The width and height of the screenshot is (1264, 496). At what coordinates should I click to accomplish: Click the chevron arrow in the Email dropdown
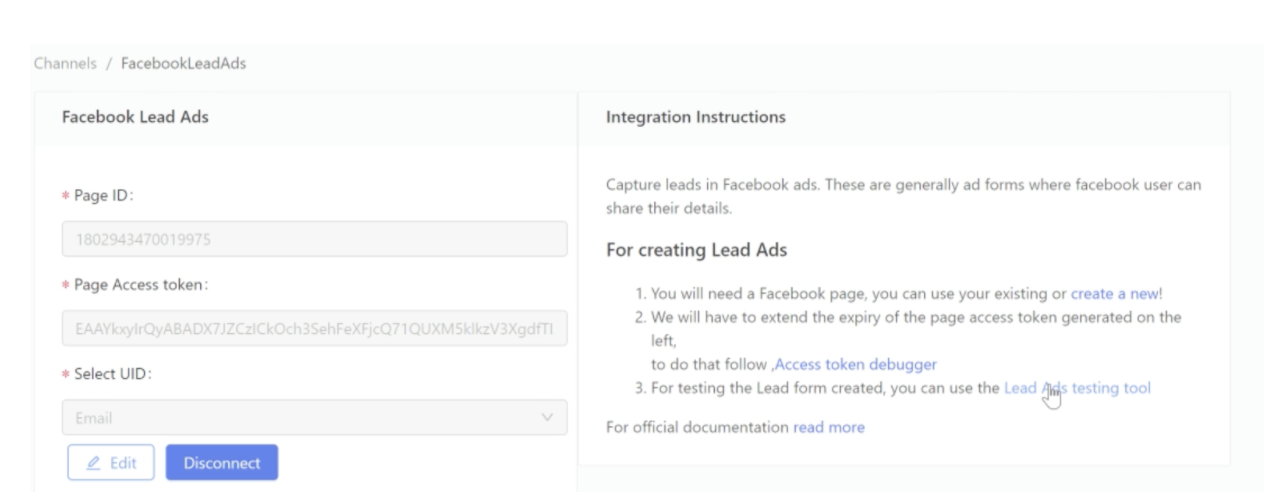point(547,418)
